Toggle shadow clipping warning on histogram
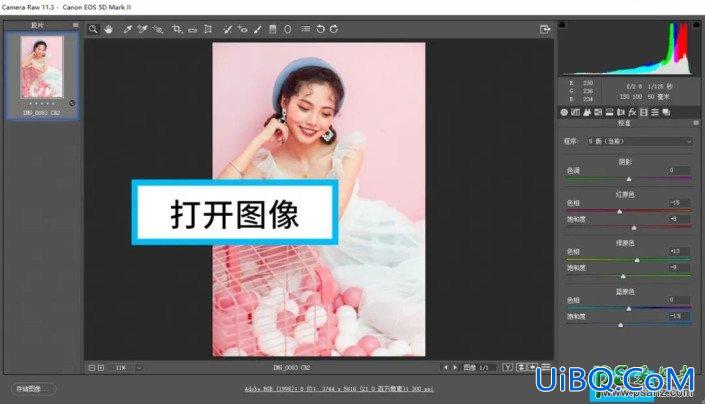 562,24
